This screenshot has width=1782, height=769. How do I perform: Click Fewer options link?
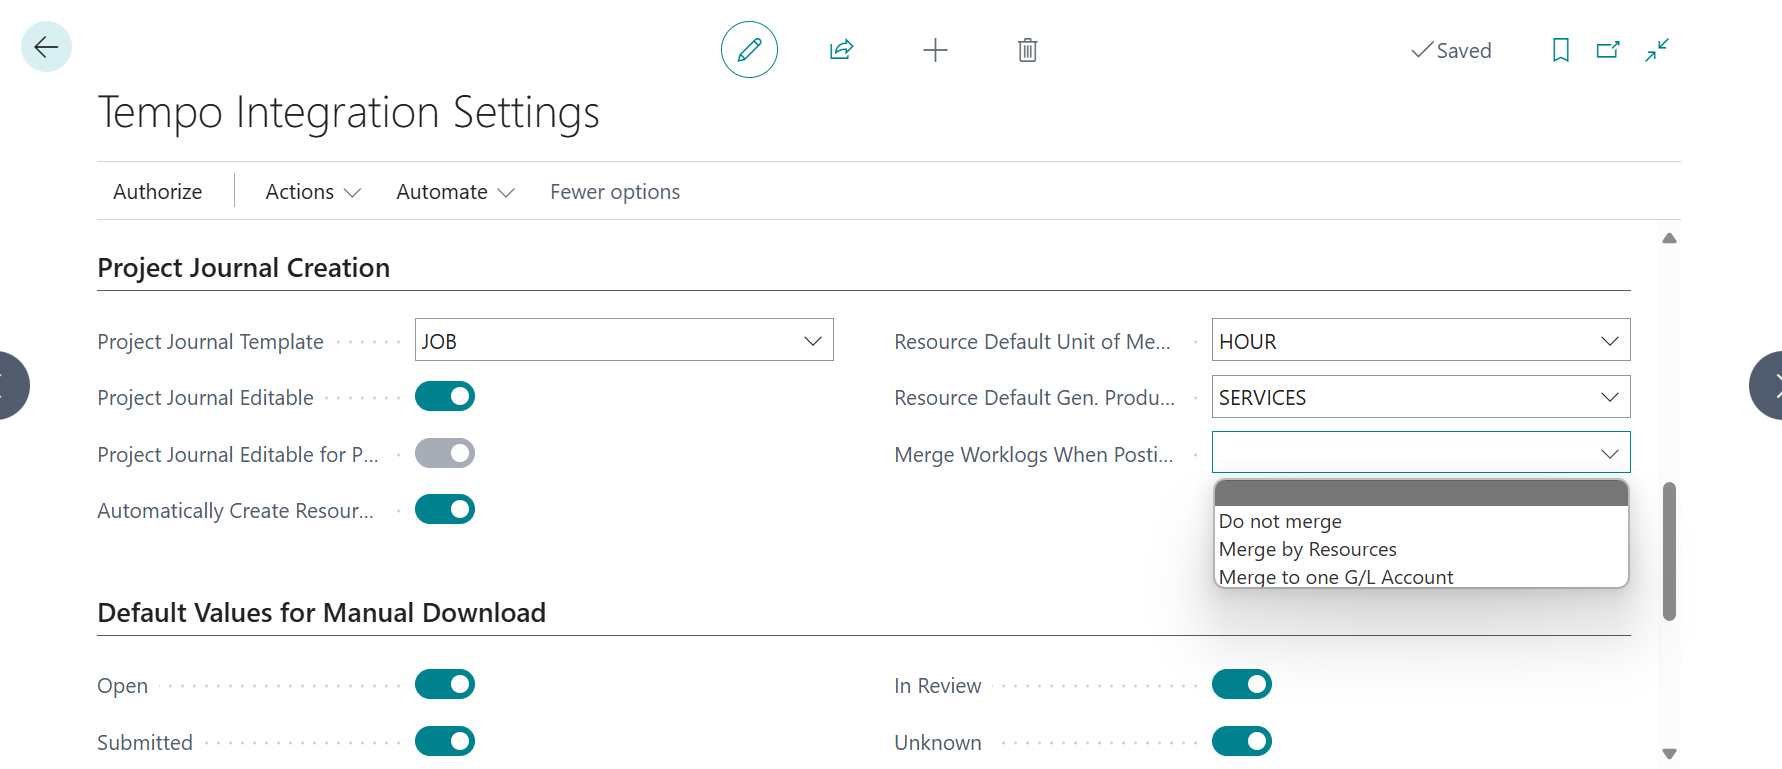point(615,192)
